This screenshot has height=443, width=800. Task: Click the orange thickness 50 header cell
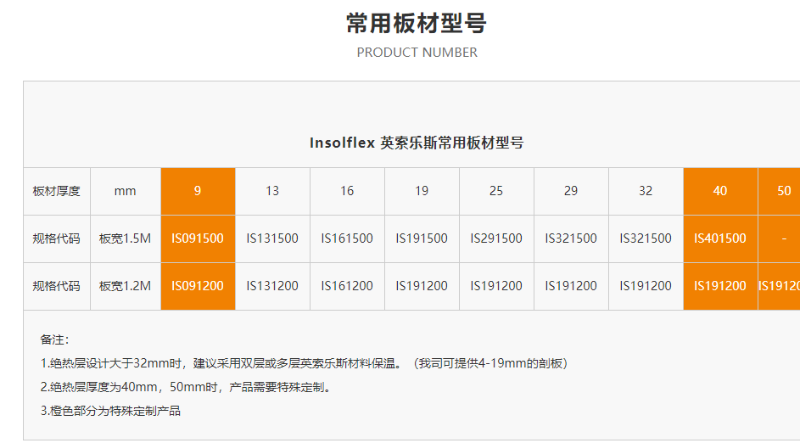783,191
